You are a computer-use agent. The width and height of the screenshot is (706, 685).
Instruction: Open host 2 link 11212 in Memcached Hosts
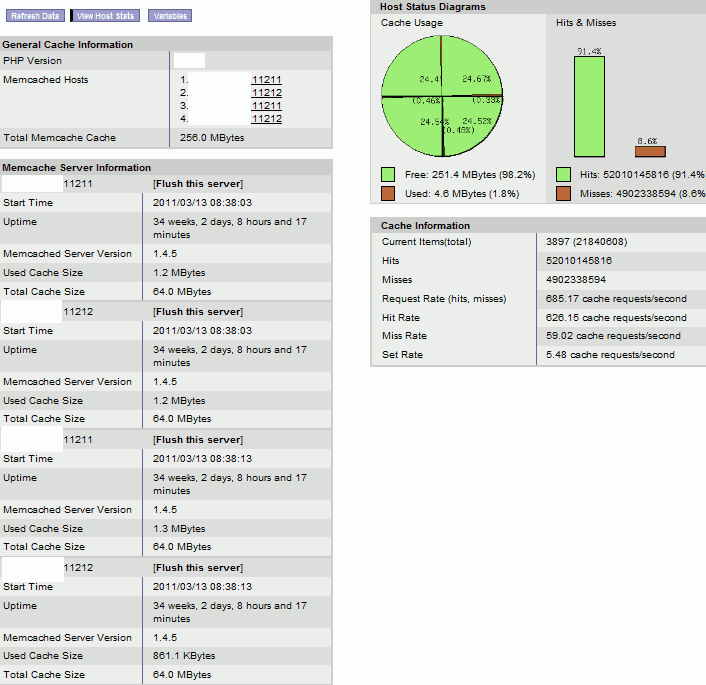[x=266, y=93]
